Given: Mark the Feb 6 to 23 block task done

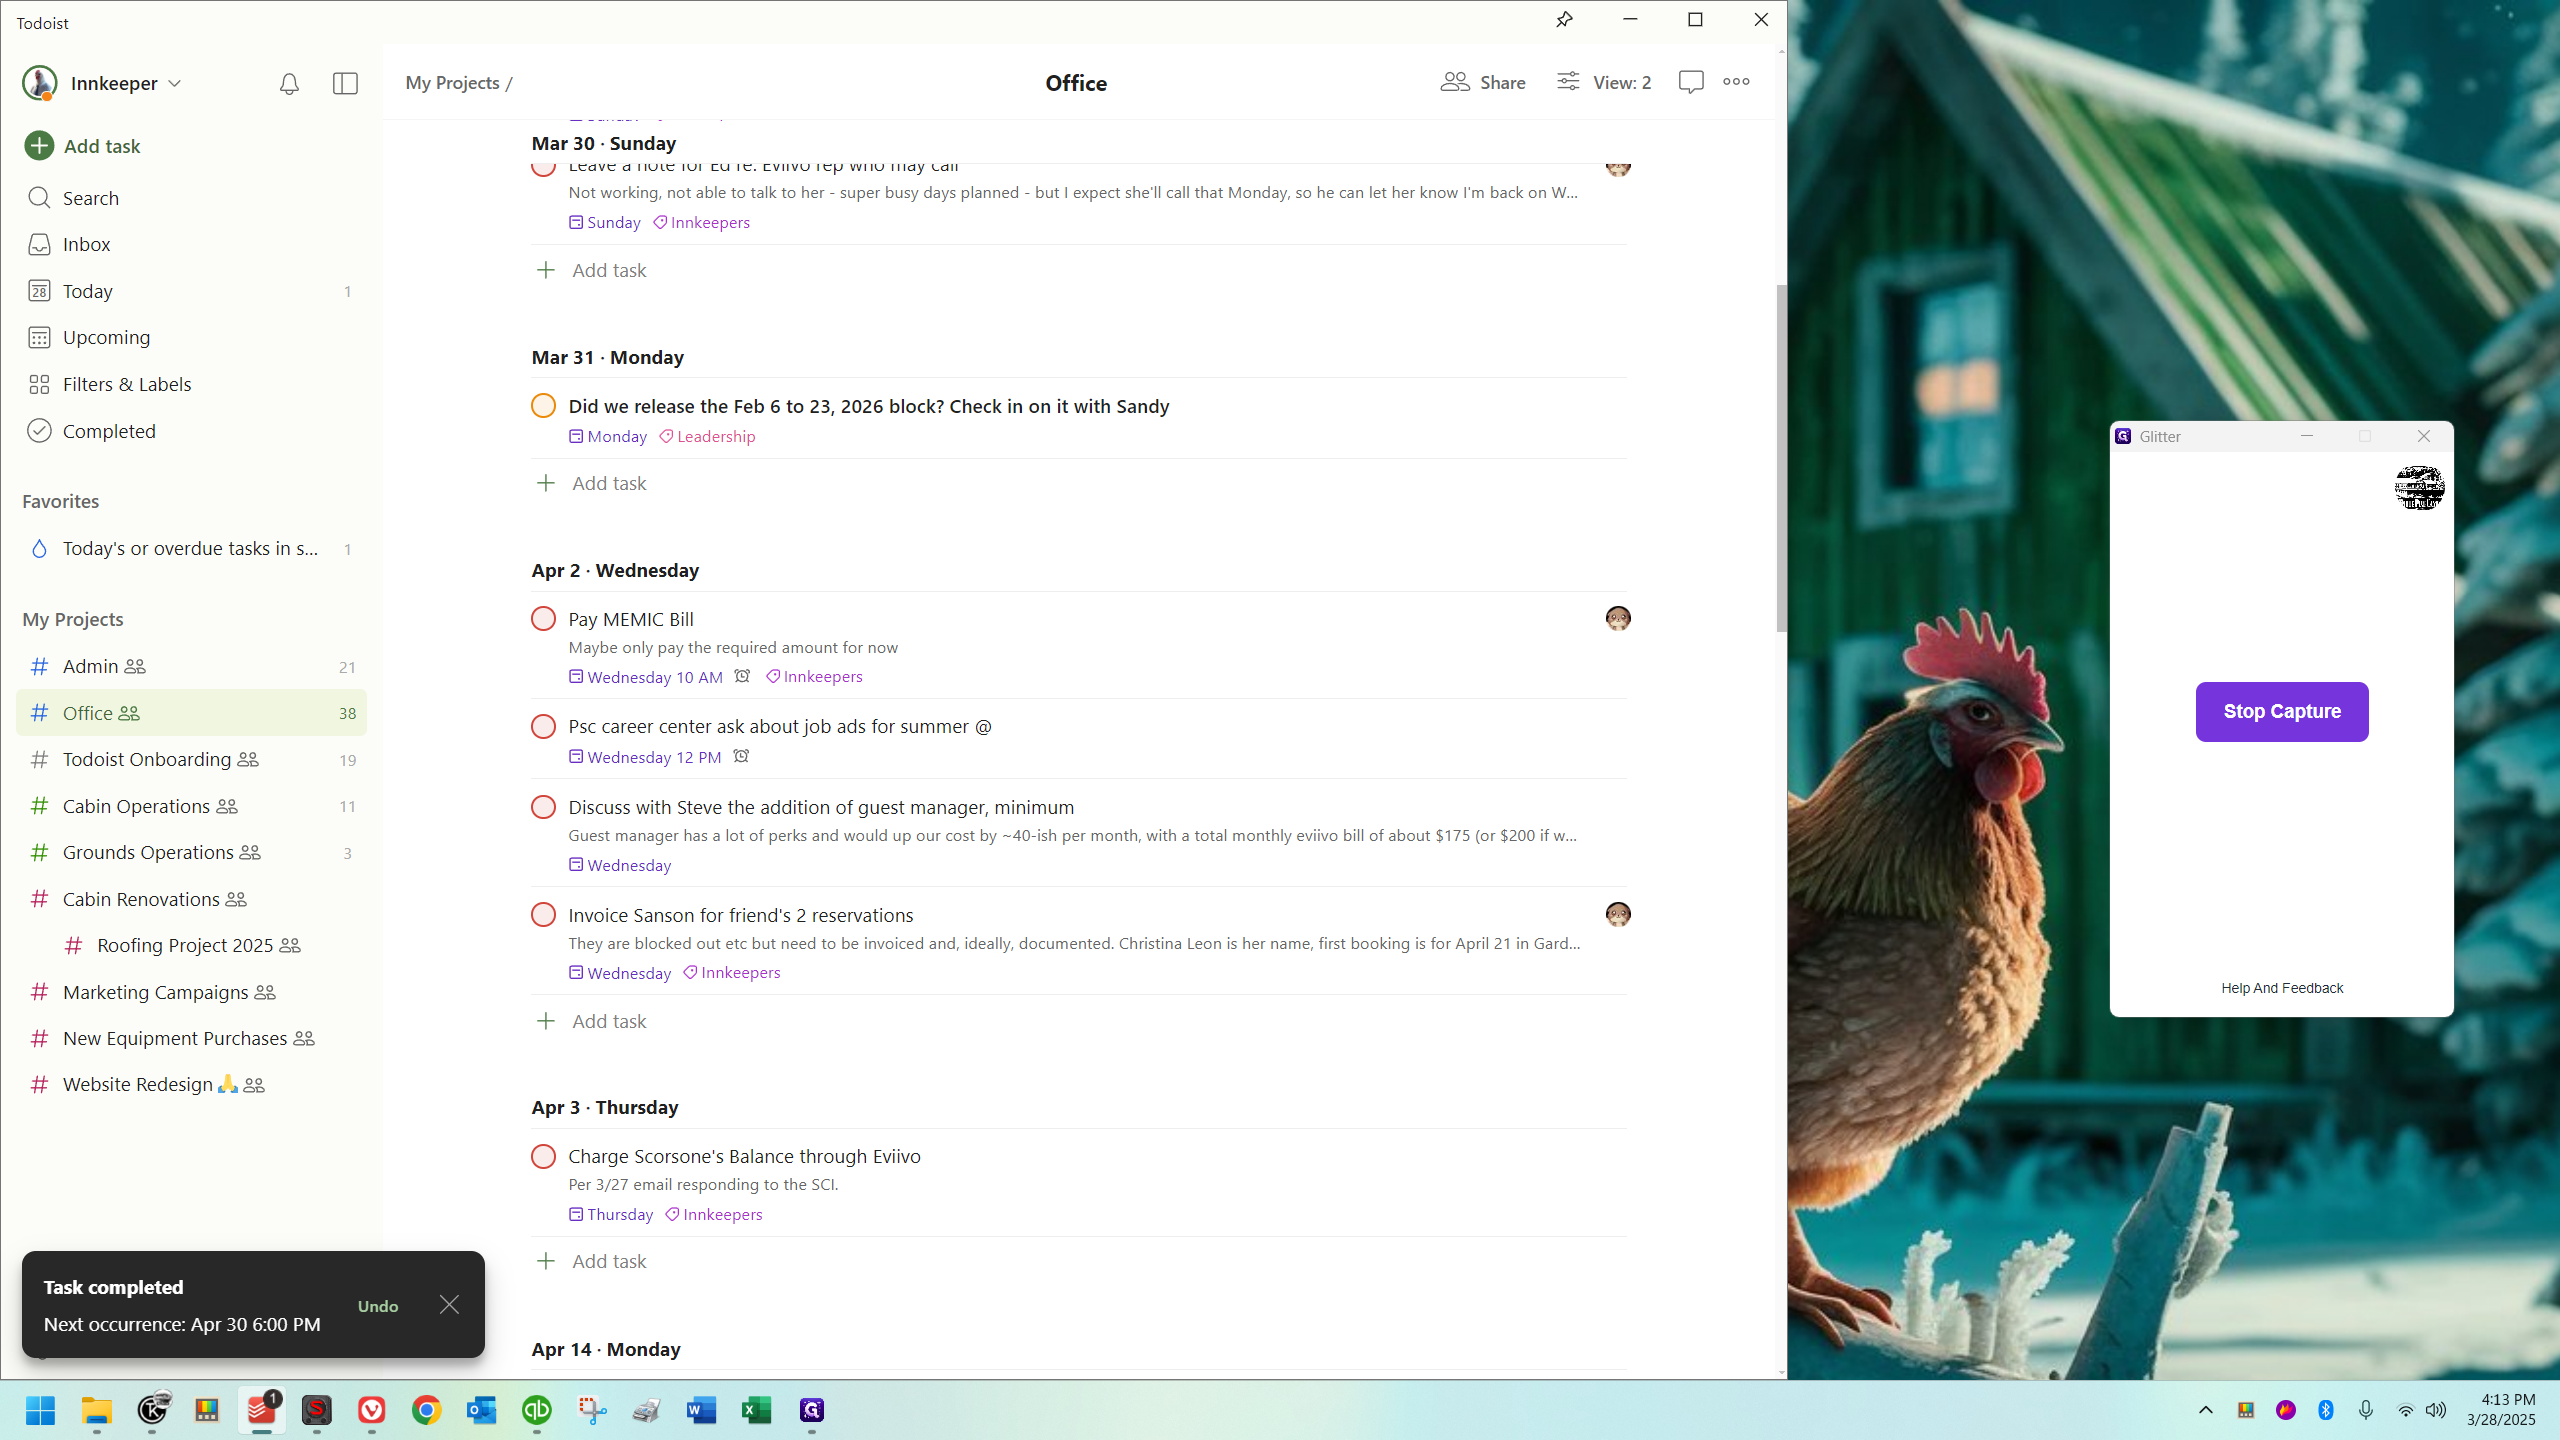Looking at the screenshot, I should pos(543,406).
